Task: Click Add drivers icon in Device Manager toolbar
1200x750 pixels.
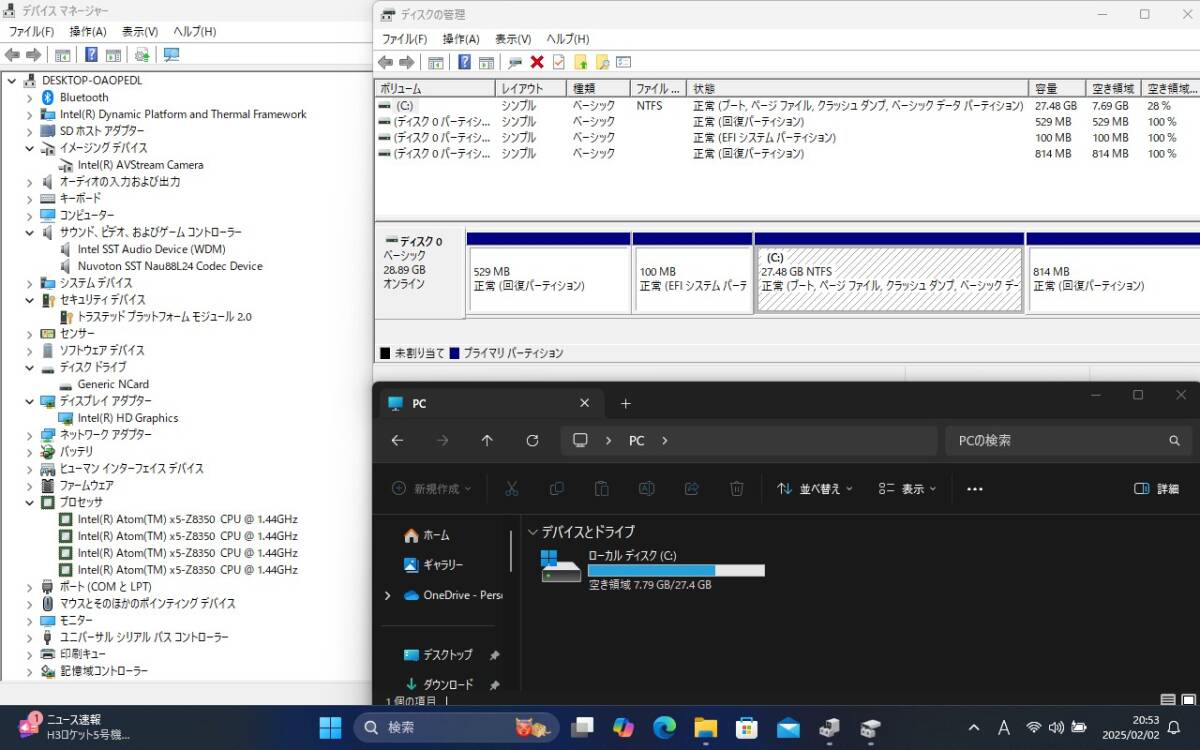Action: point(142,55)
